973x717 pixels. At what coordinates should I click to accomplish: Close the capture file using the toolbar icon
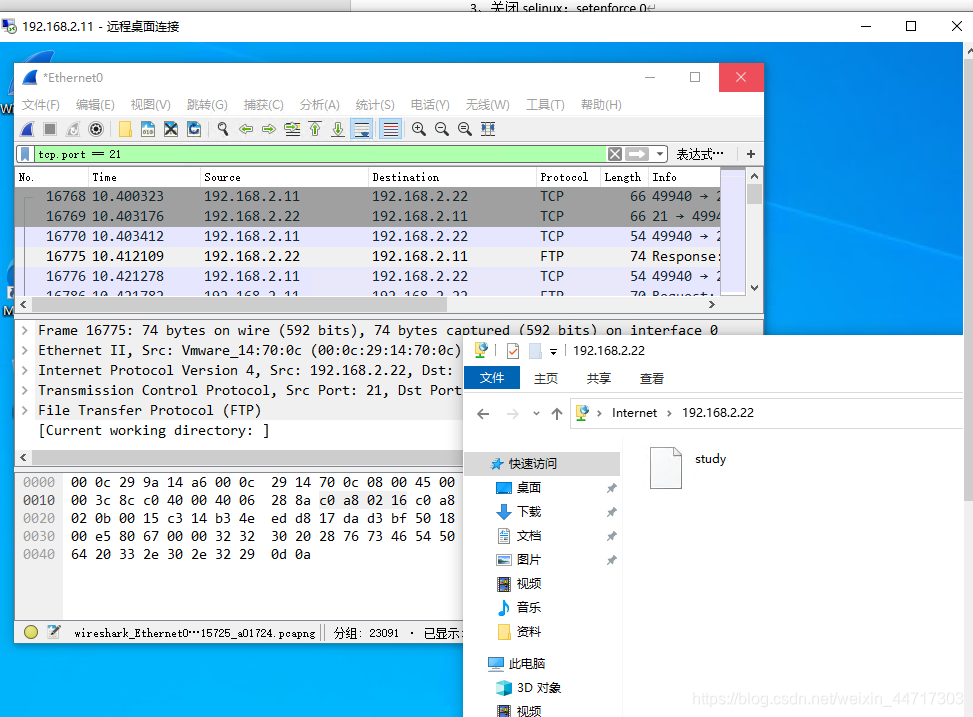(171, 129)
